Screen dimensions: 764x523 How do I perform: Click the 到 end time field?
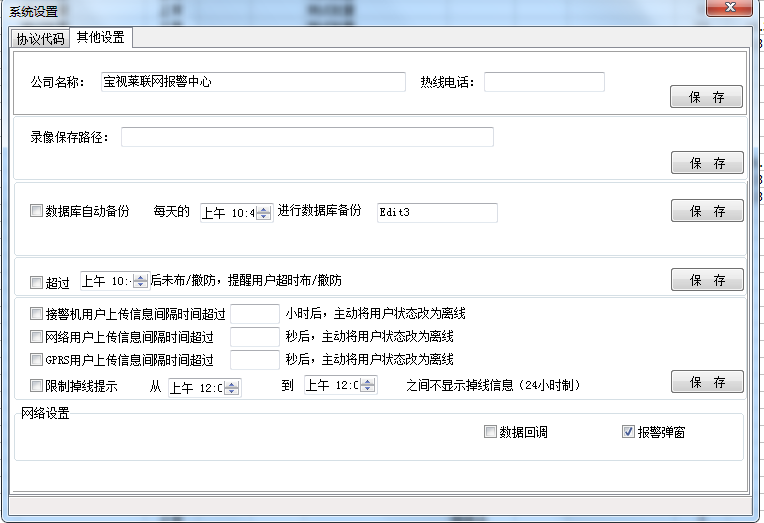click(332, 385)
